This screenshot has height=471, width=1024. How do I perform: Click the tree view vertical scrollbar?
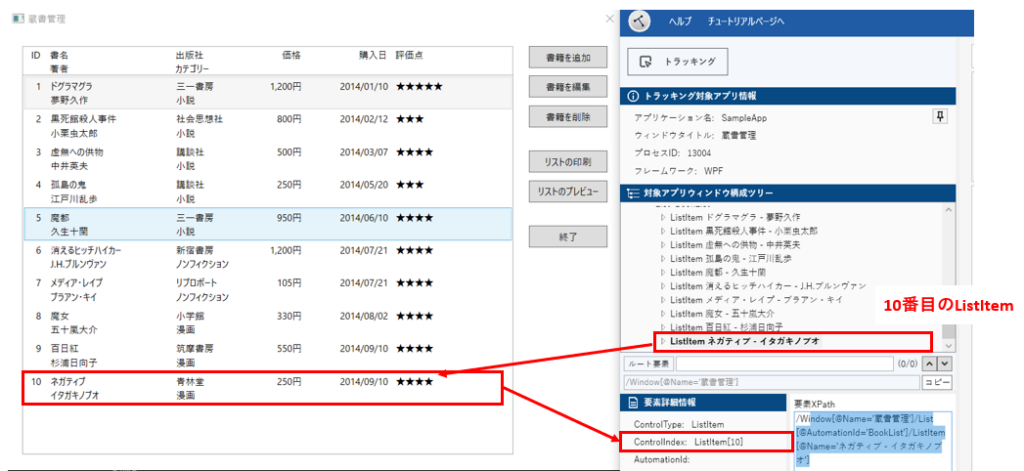click(x=963, y=280)
